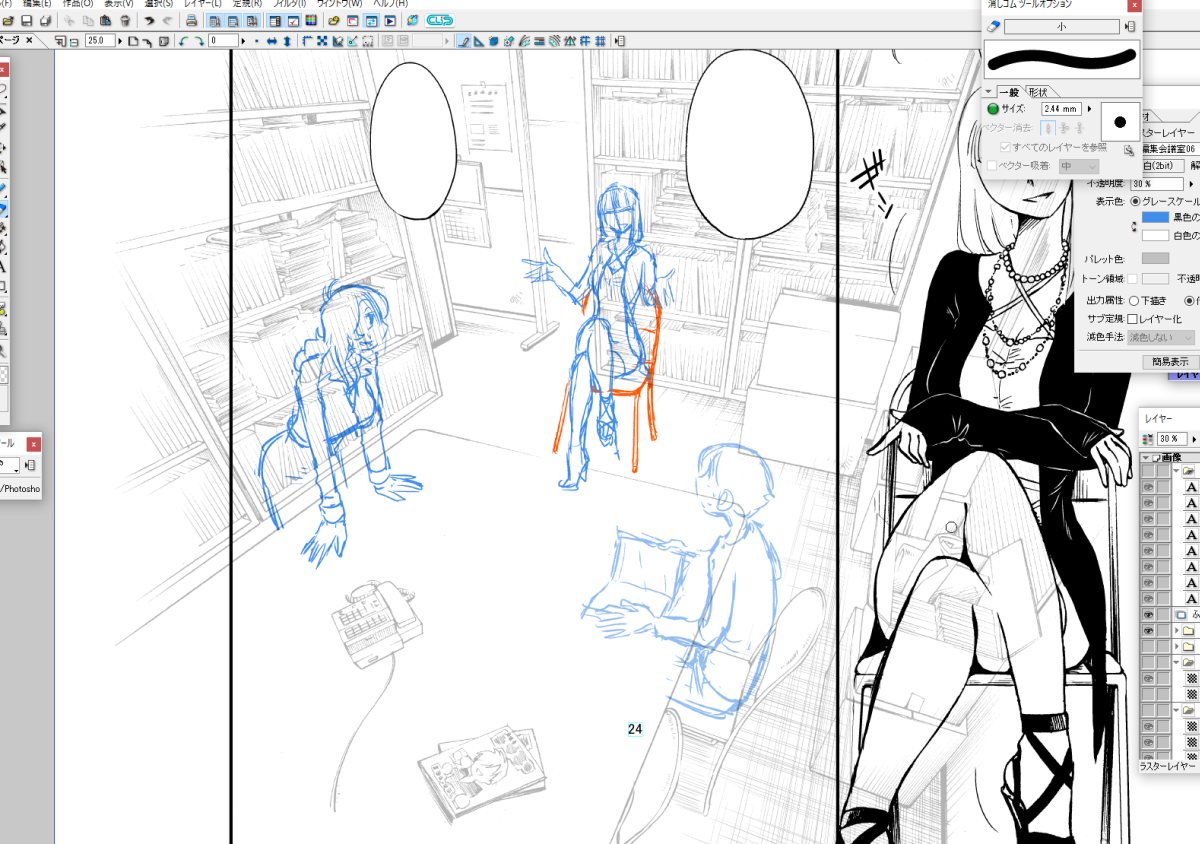Screen dimensions: 1200x844
Task: Click the brush tip shape preview thumbnail
Action: point(1120,121)
